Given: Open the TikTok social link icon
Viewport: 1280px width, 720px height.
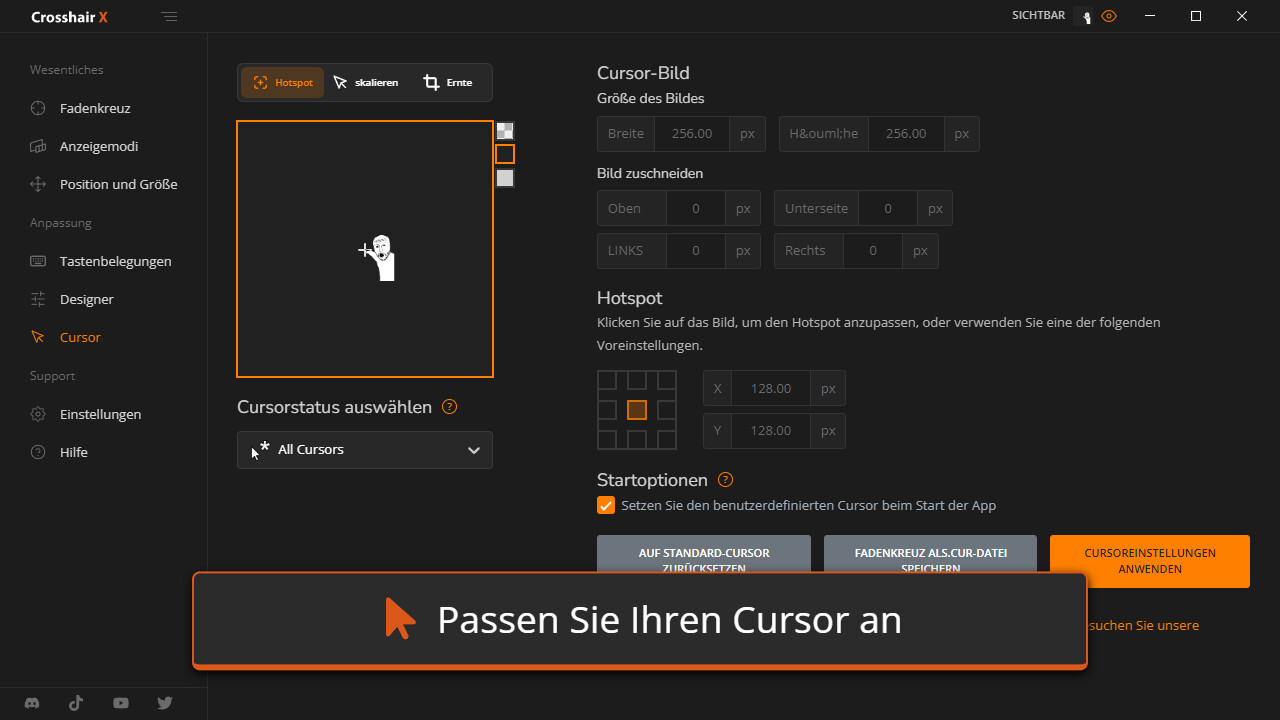Looking at the screenshot, I should point(76,703).
